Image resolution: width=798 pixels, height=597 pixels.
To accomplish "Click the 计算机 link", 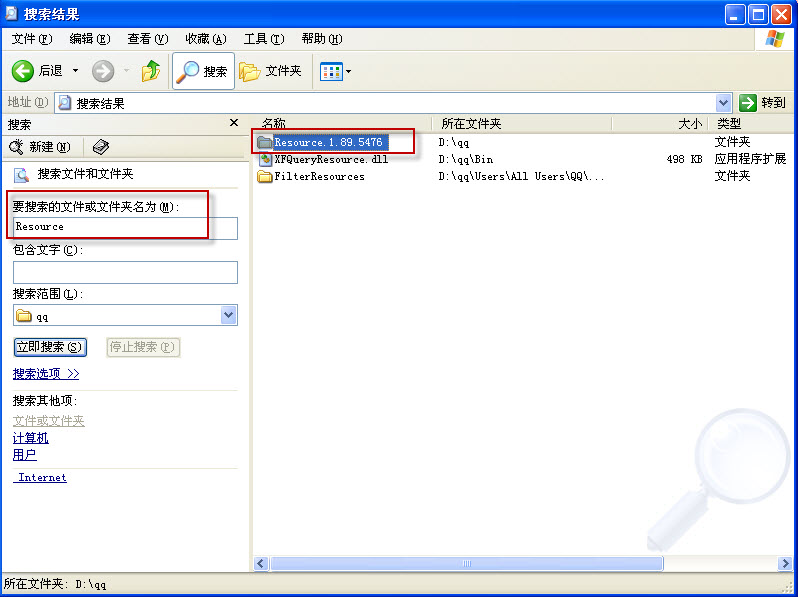I will click(x=31, y=438).
